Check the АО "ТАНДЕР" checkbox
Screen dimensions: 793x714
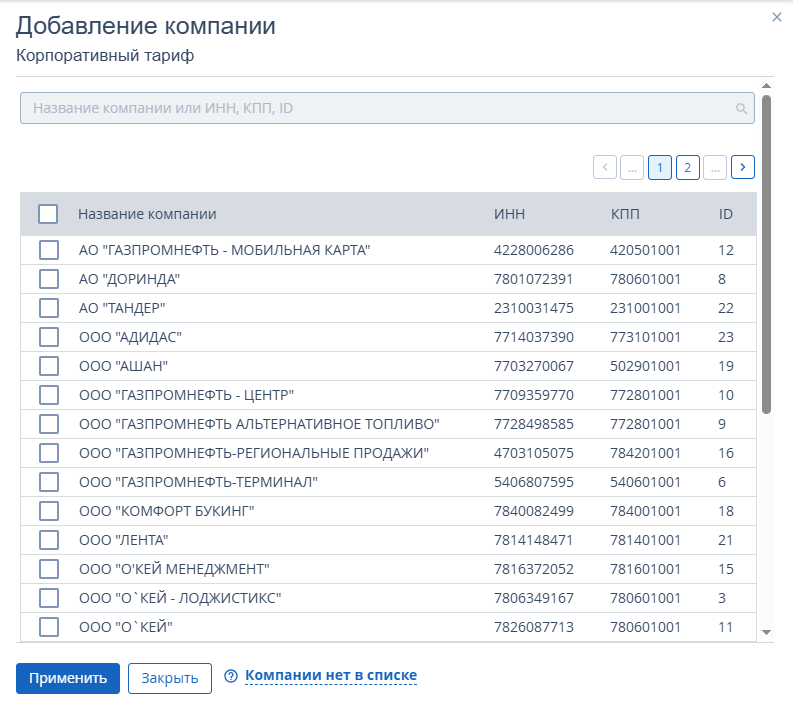tap(48, 308)
